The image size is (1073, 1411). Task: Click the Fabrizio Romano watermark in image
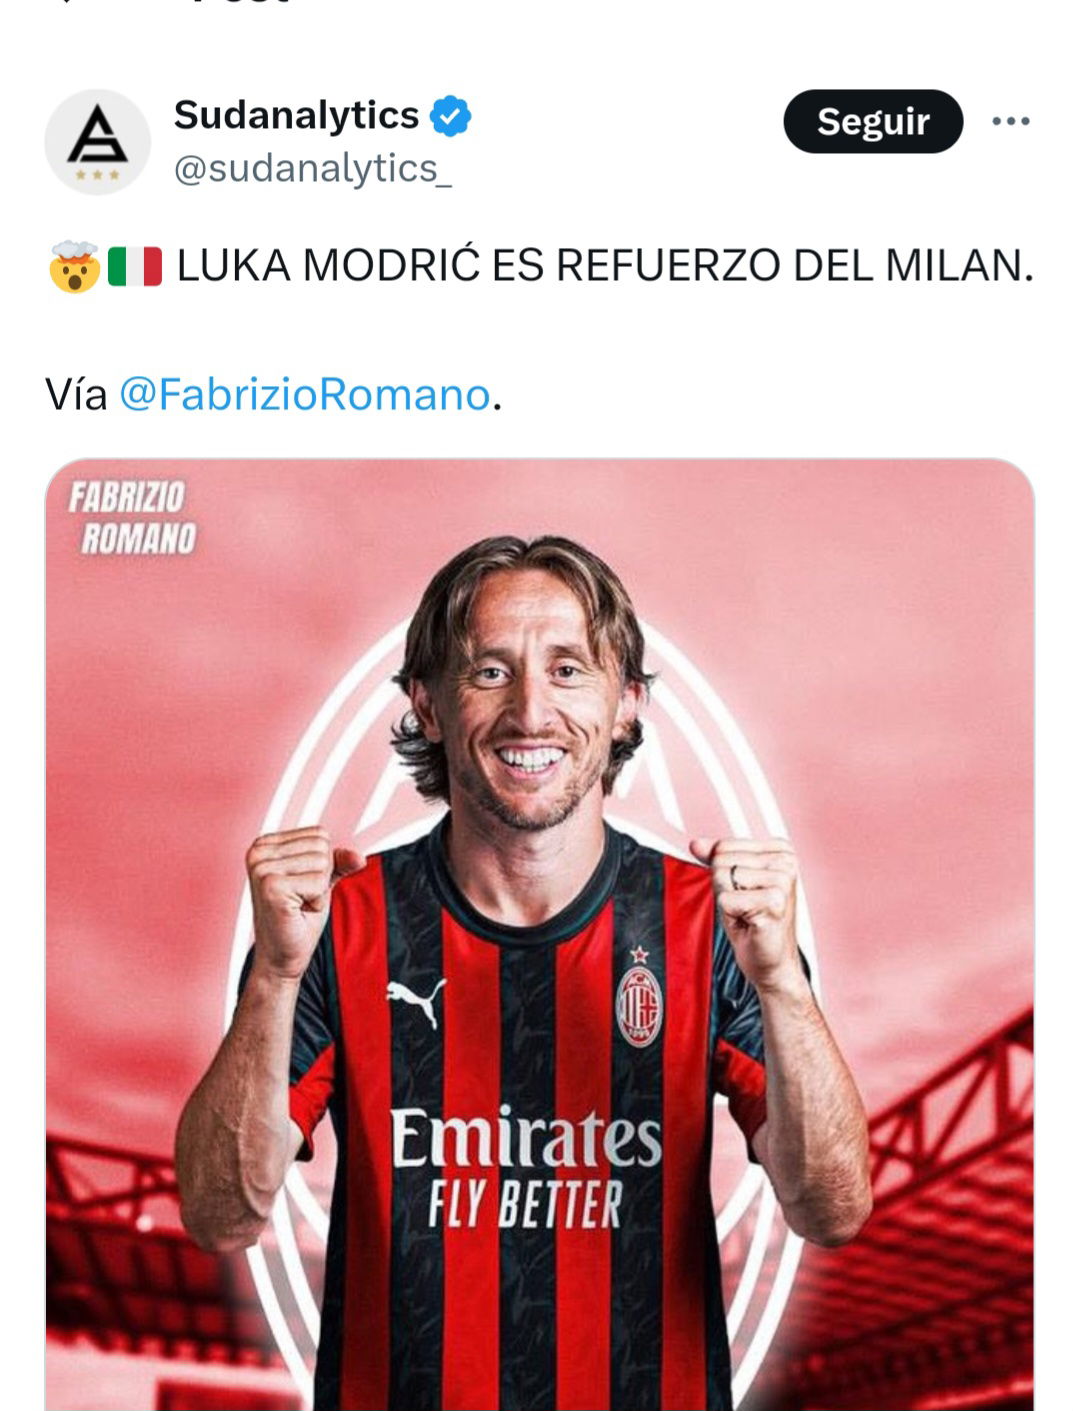[x=132, y=518]
